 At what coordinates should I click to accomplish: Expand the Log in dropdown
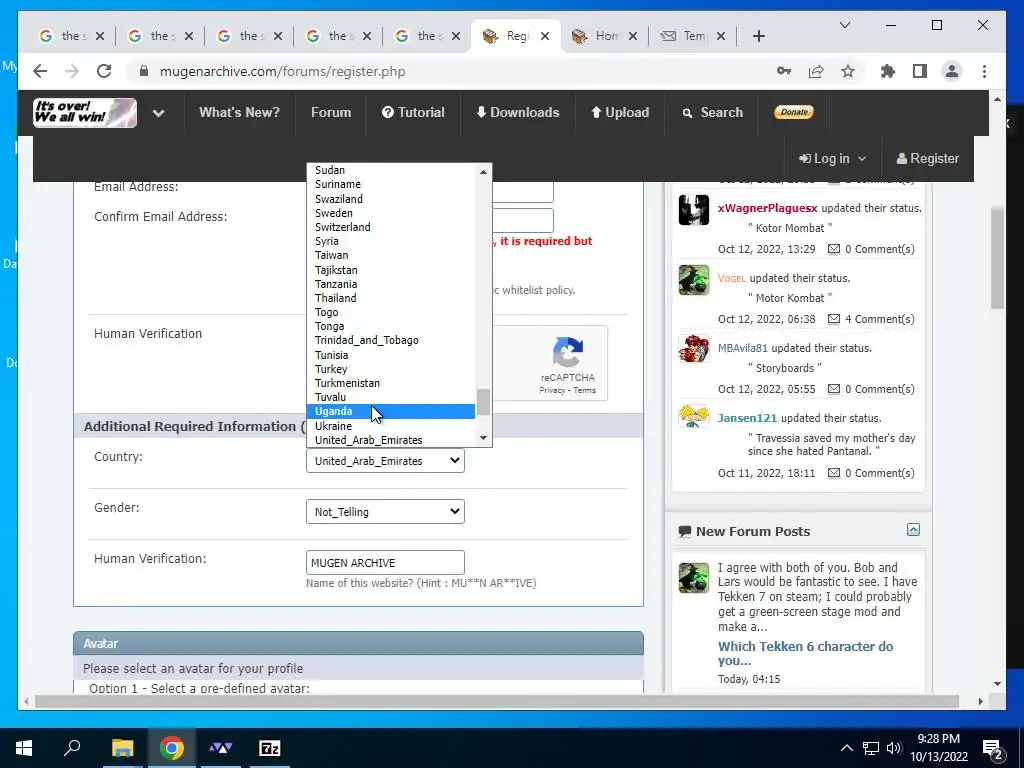click(833, 159)
